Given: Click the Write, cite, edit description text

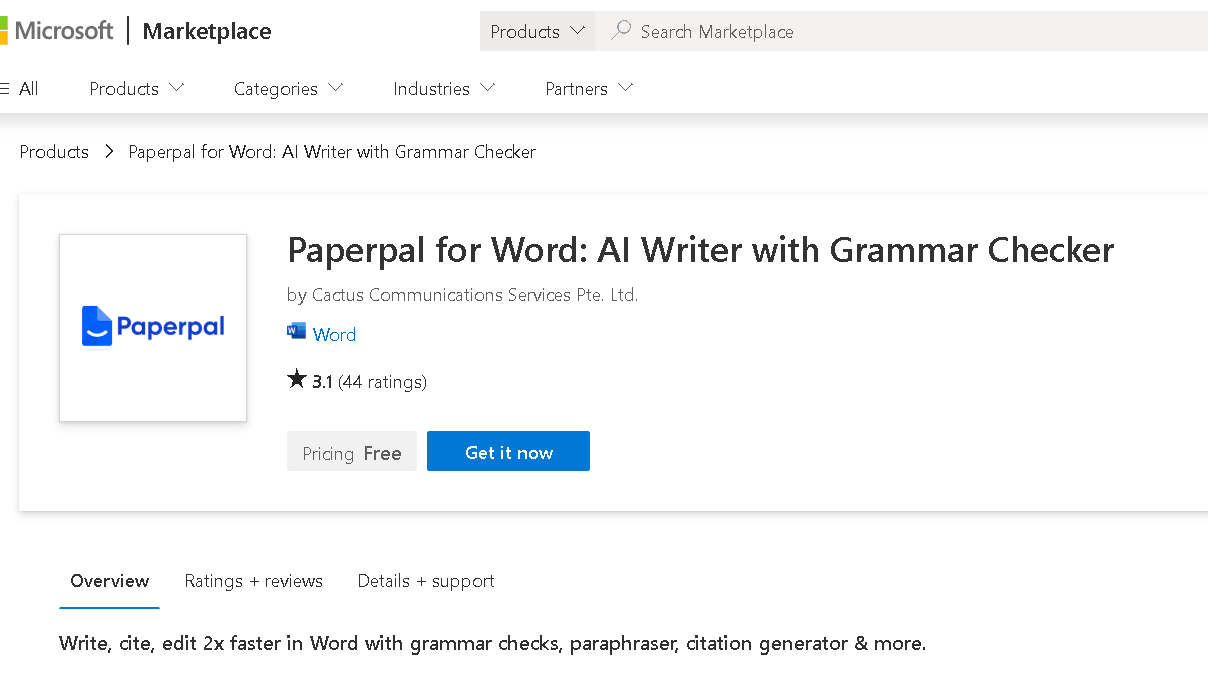Looking at the screenshot, I should click(493, 643).
